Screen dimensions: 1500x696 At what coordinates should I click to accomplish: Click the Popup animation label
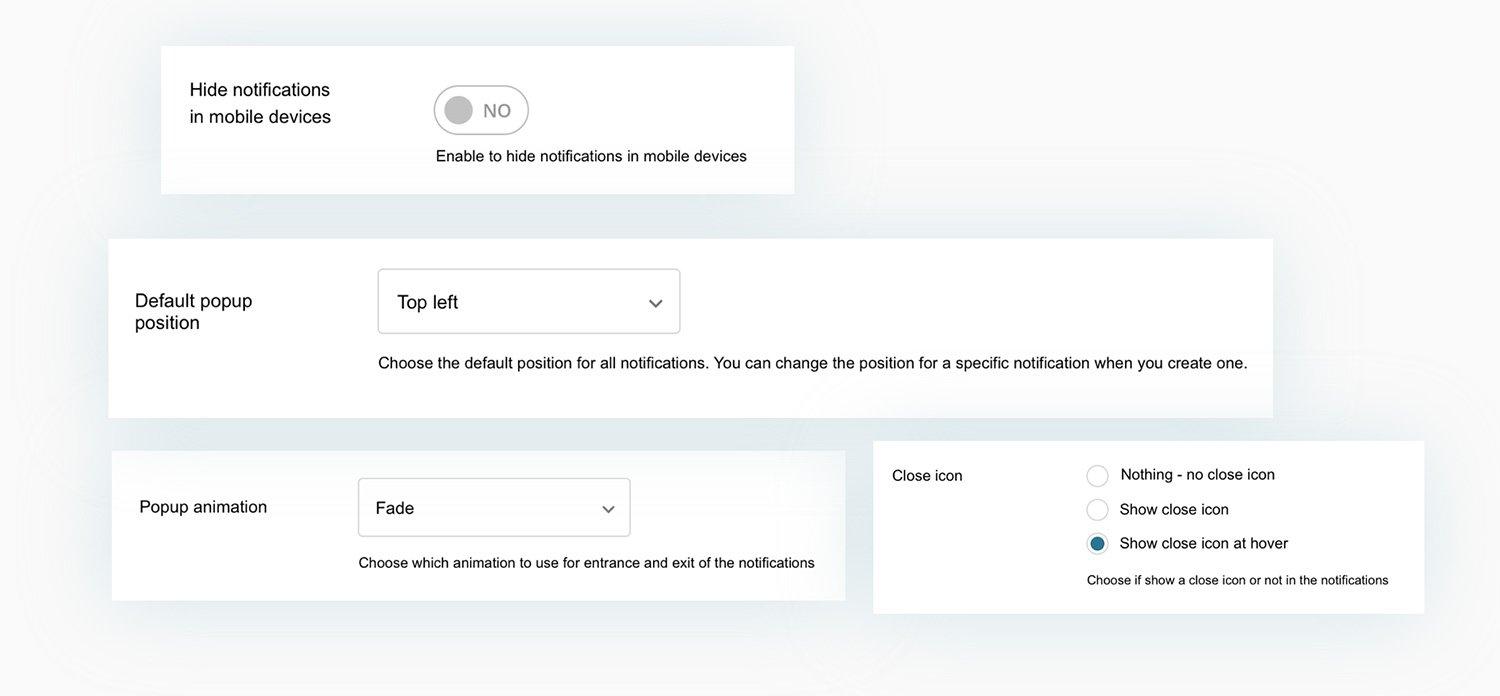(x=203, y=507)
